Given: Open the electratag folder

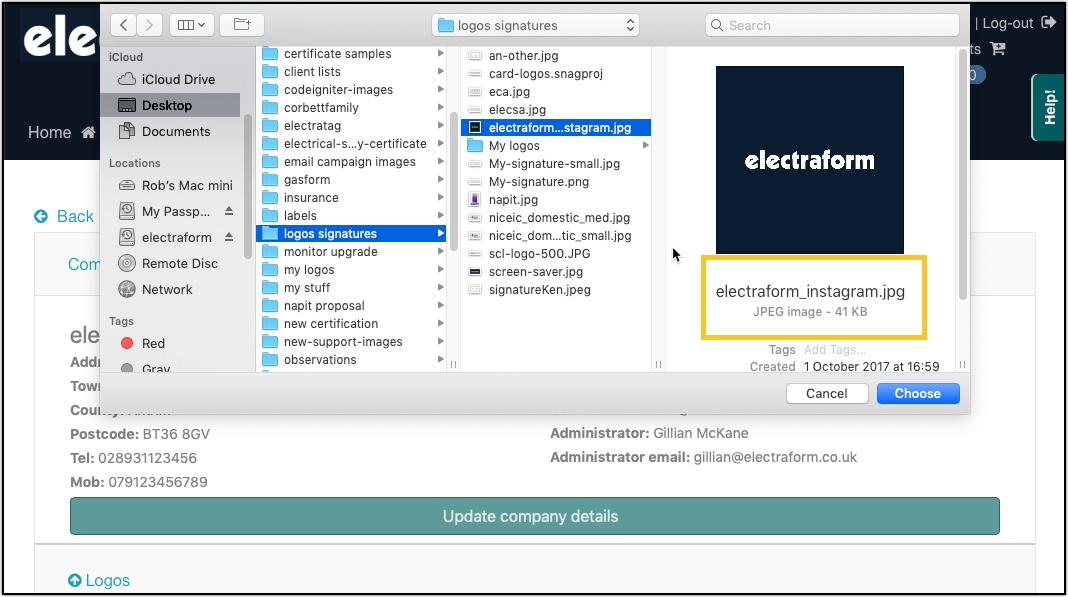Looking at the screenshot, I should 351,125.
